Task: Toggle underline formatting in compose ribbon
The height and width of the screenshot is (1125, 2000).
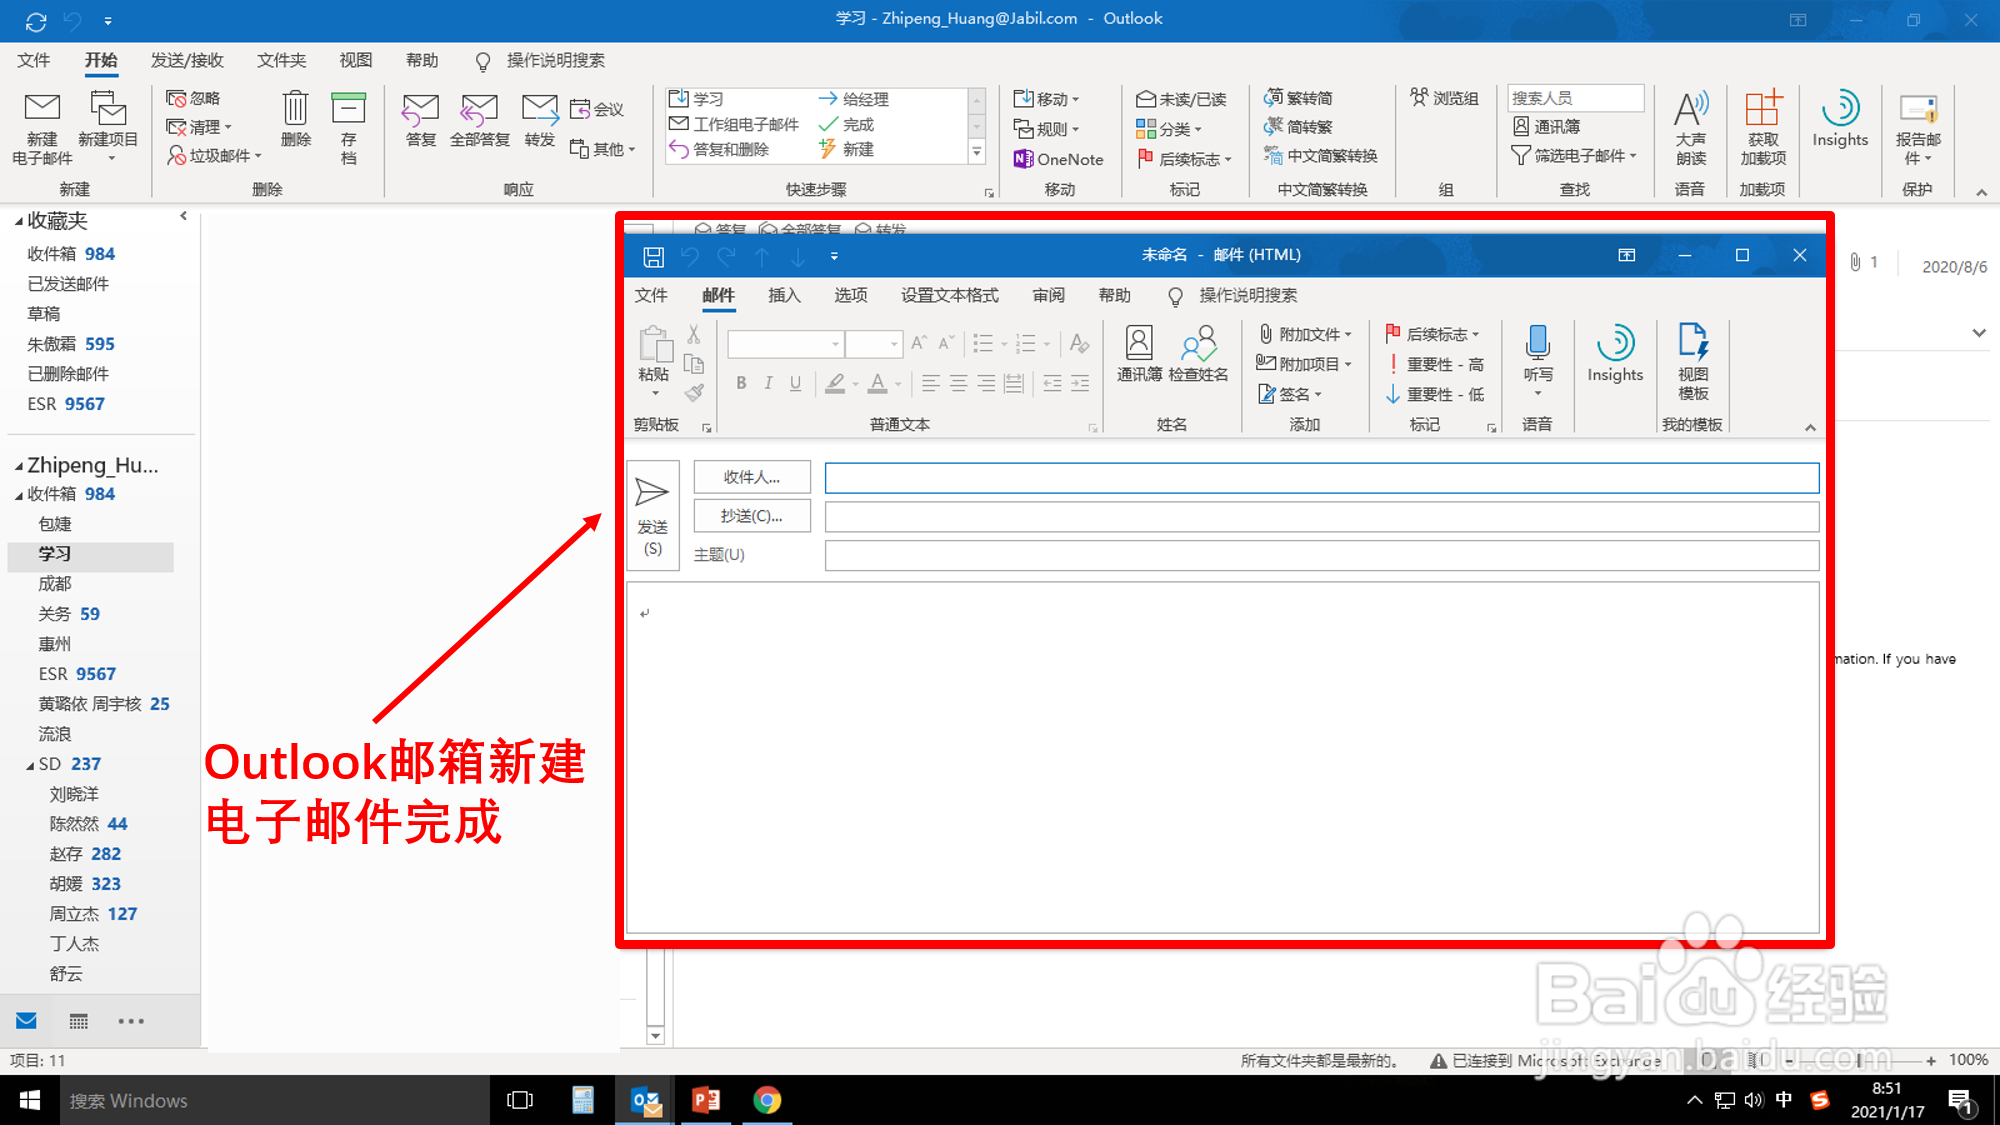Action: coord(795,382)
